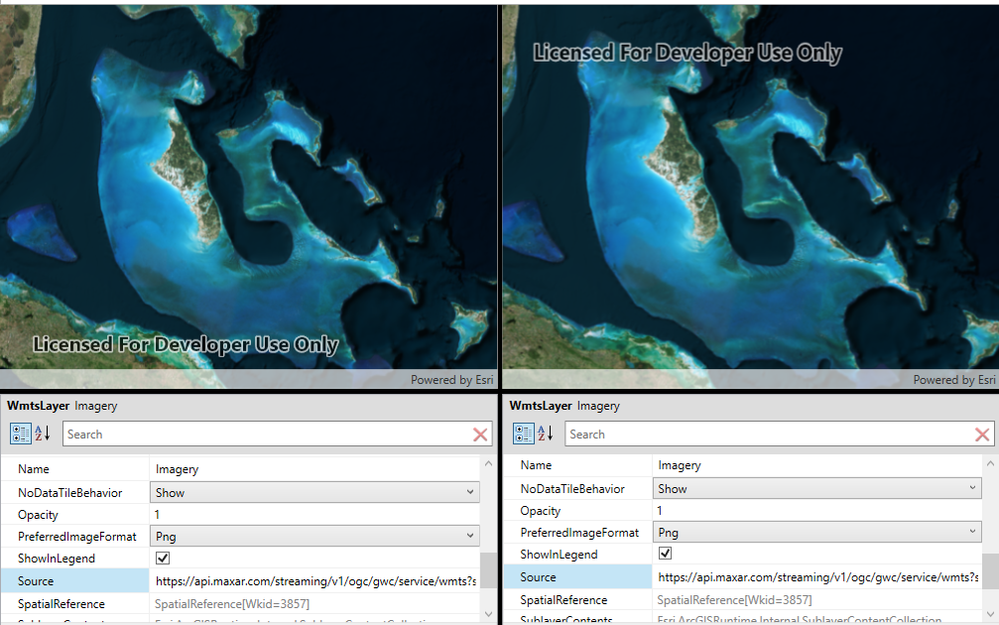Click WmtsLayer Imagery header in left panel

coord(62,406)
